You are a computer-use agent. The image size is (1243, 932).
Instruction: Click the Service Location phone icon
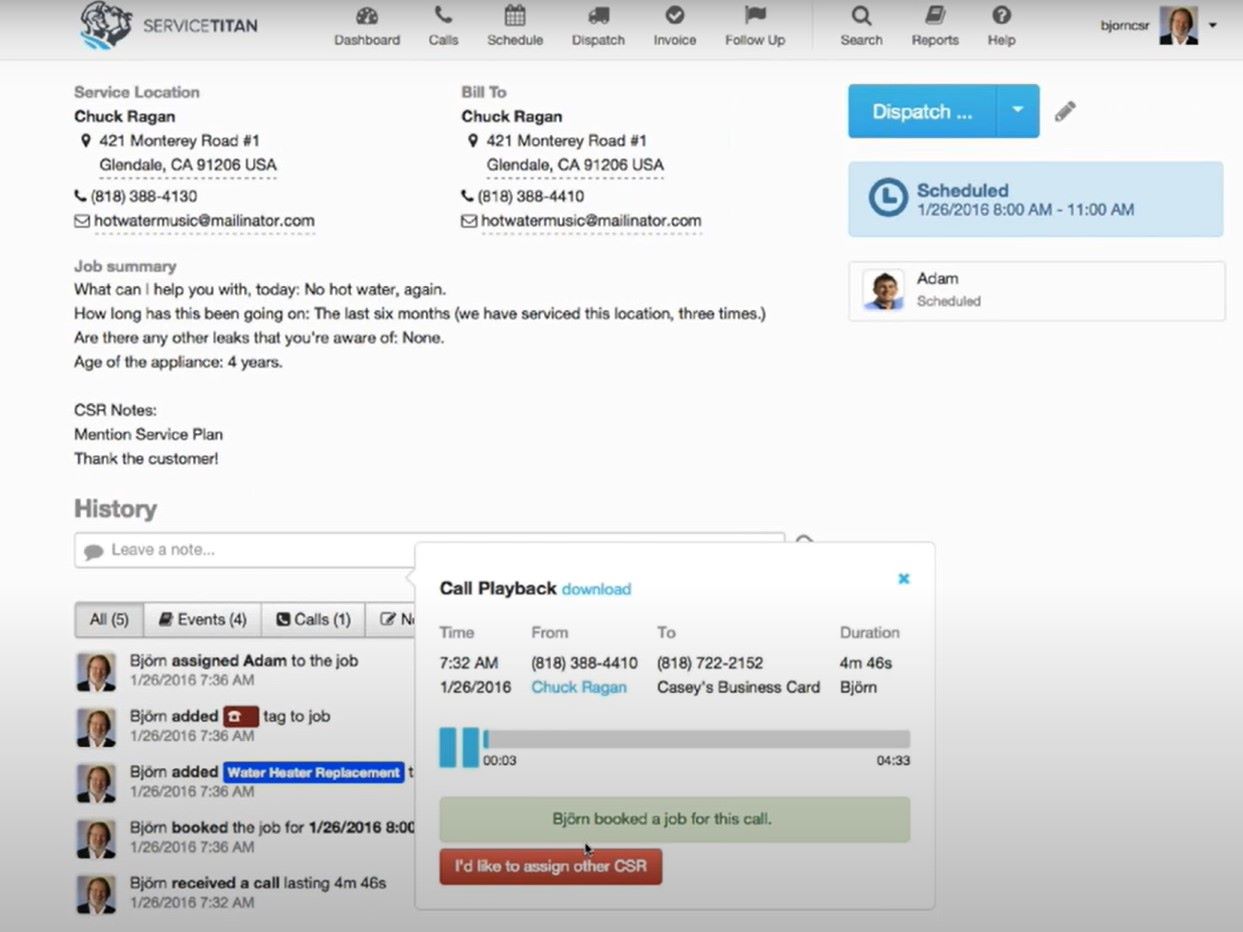(x=80, y=196)
